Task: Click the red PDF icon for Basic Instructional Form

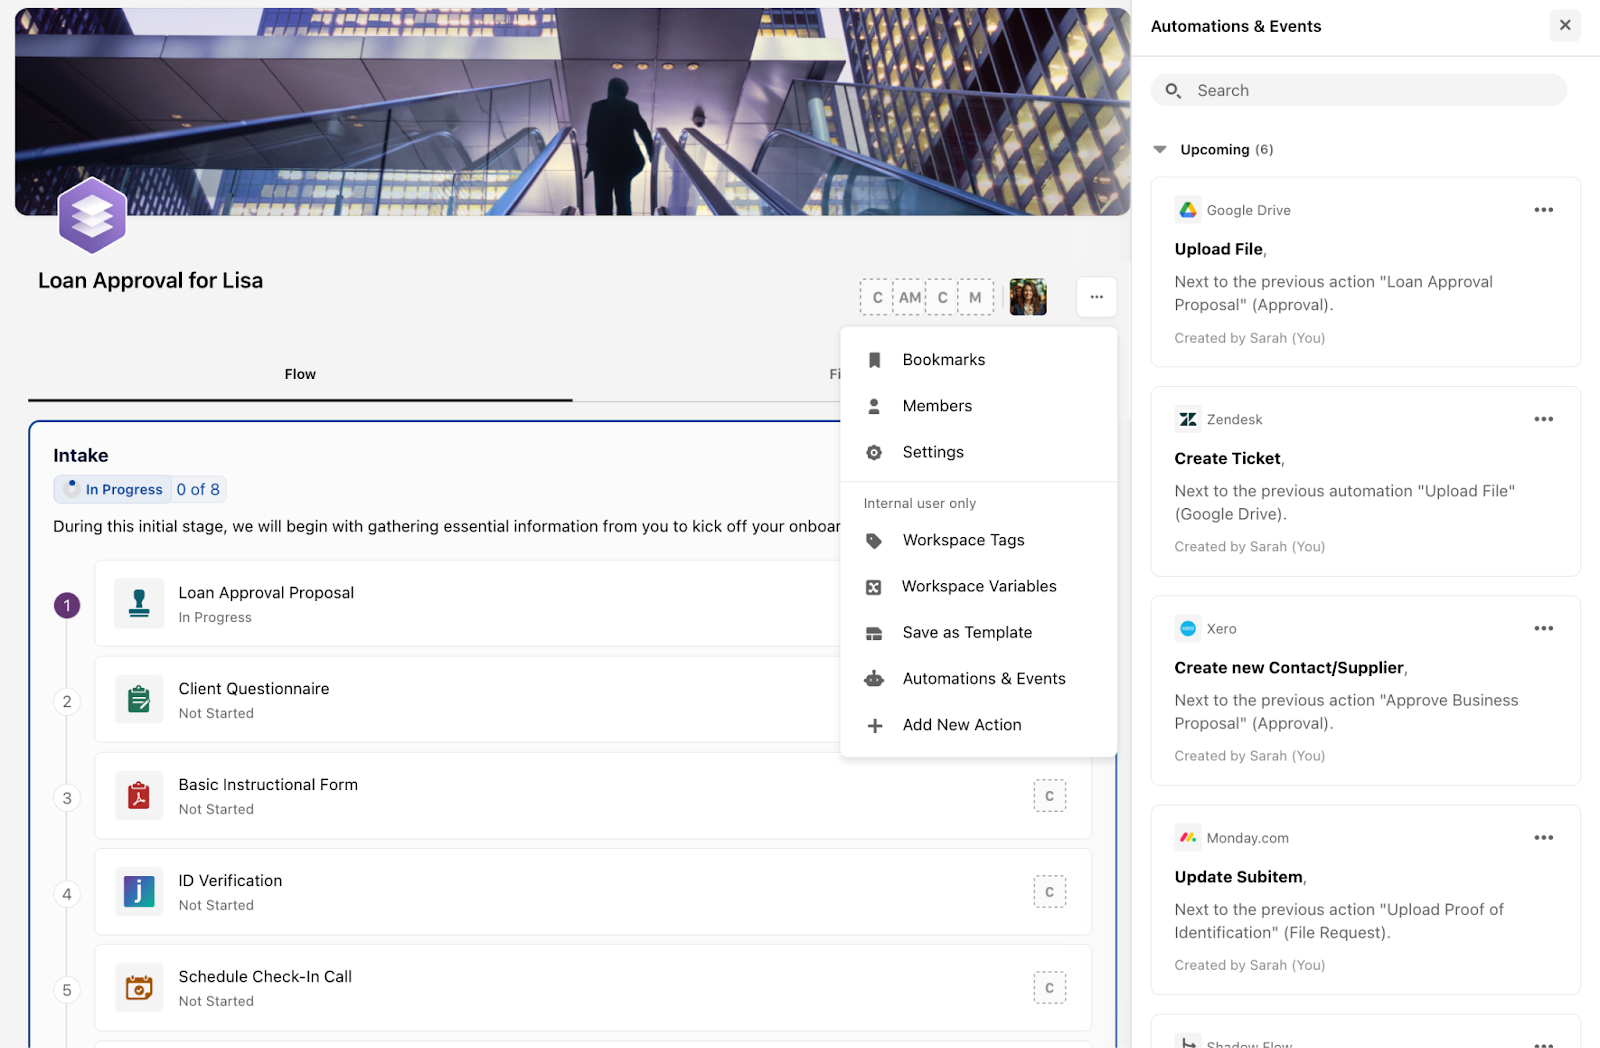Action: coord(139,795)
